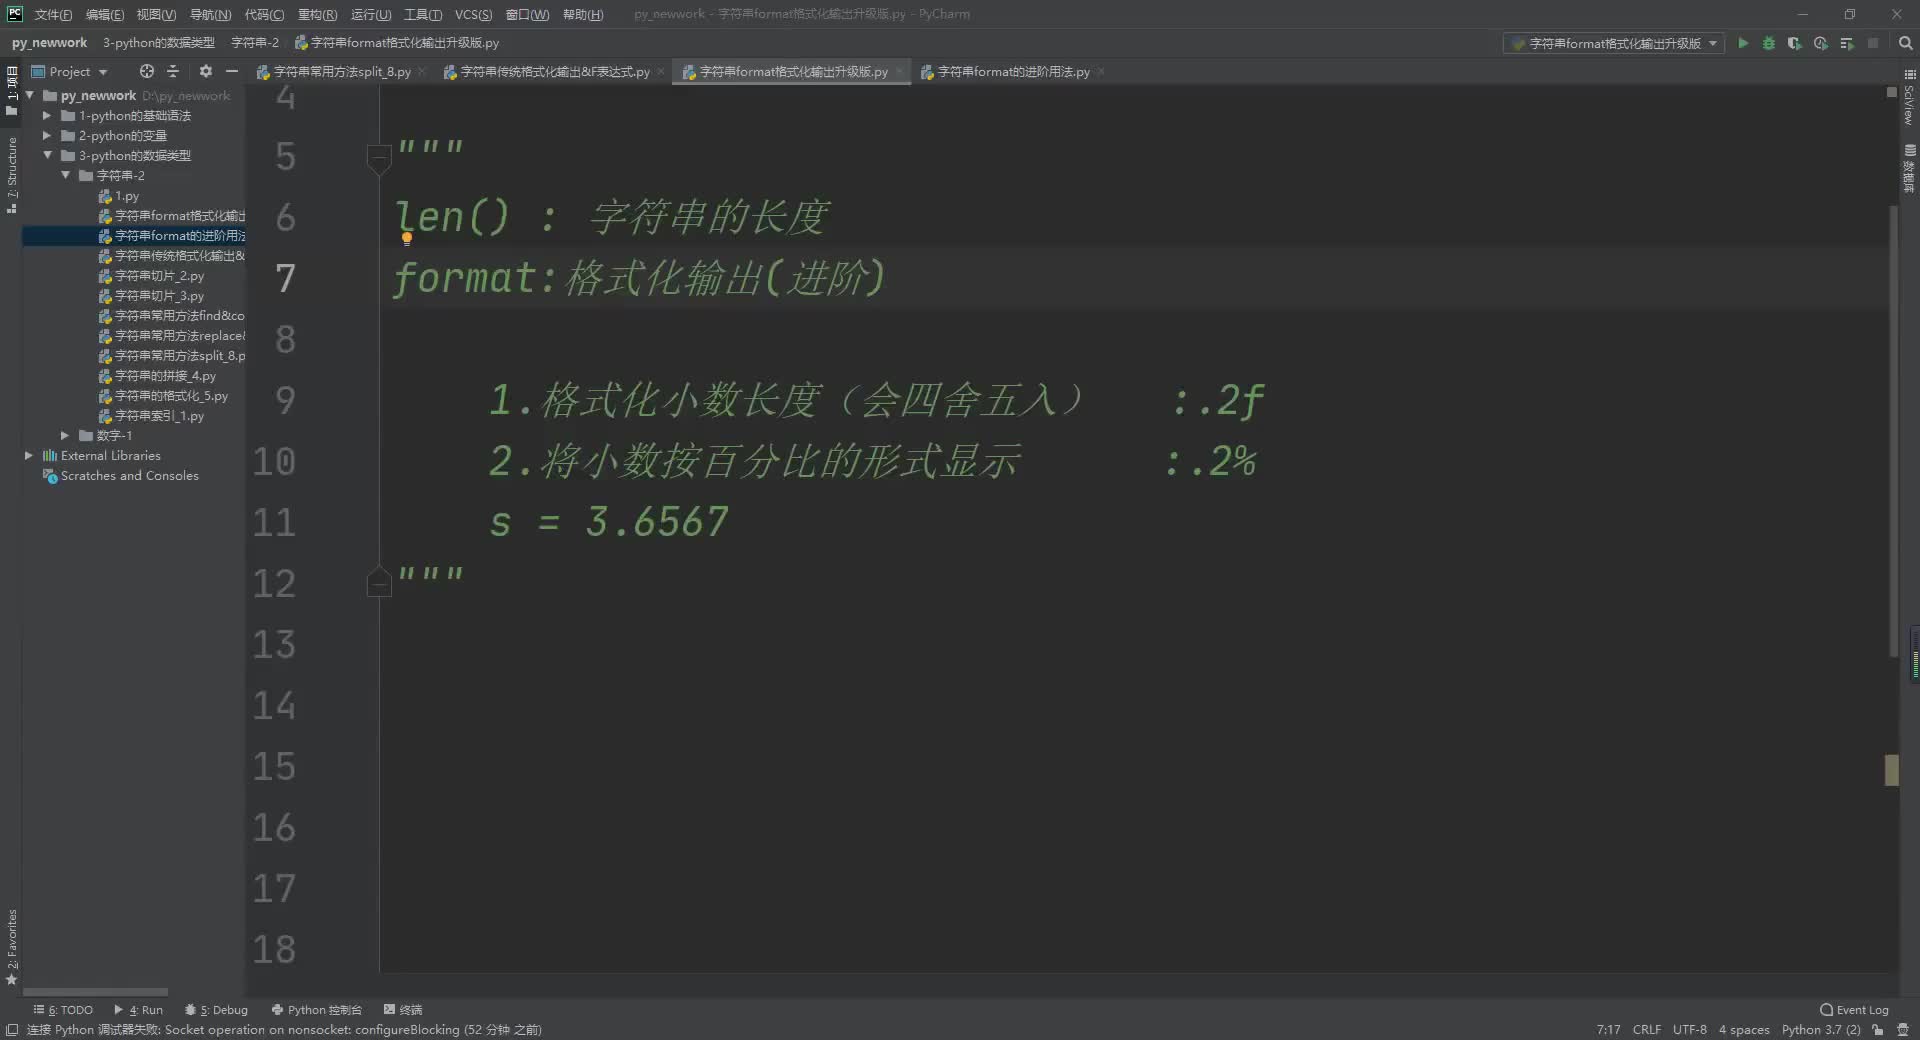1920x1040 pixels.
Task: Expand 数字-1 folder
Action: 66,436
